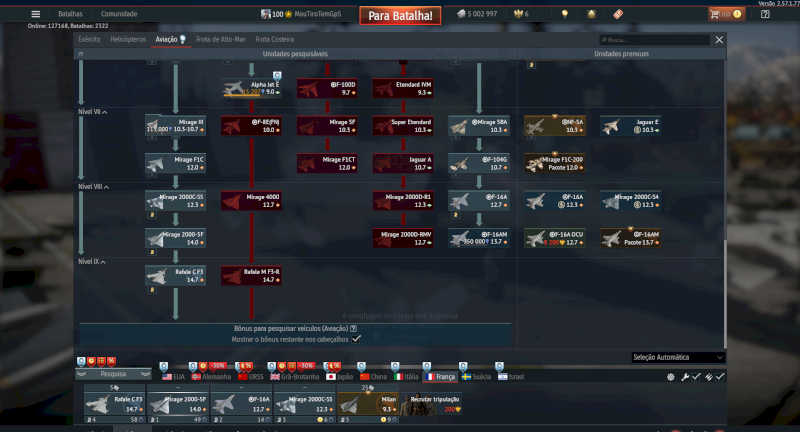
Task: Toggle Mostrar o bônus restante checkbox
Action: pos(356,339)
